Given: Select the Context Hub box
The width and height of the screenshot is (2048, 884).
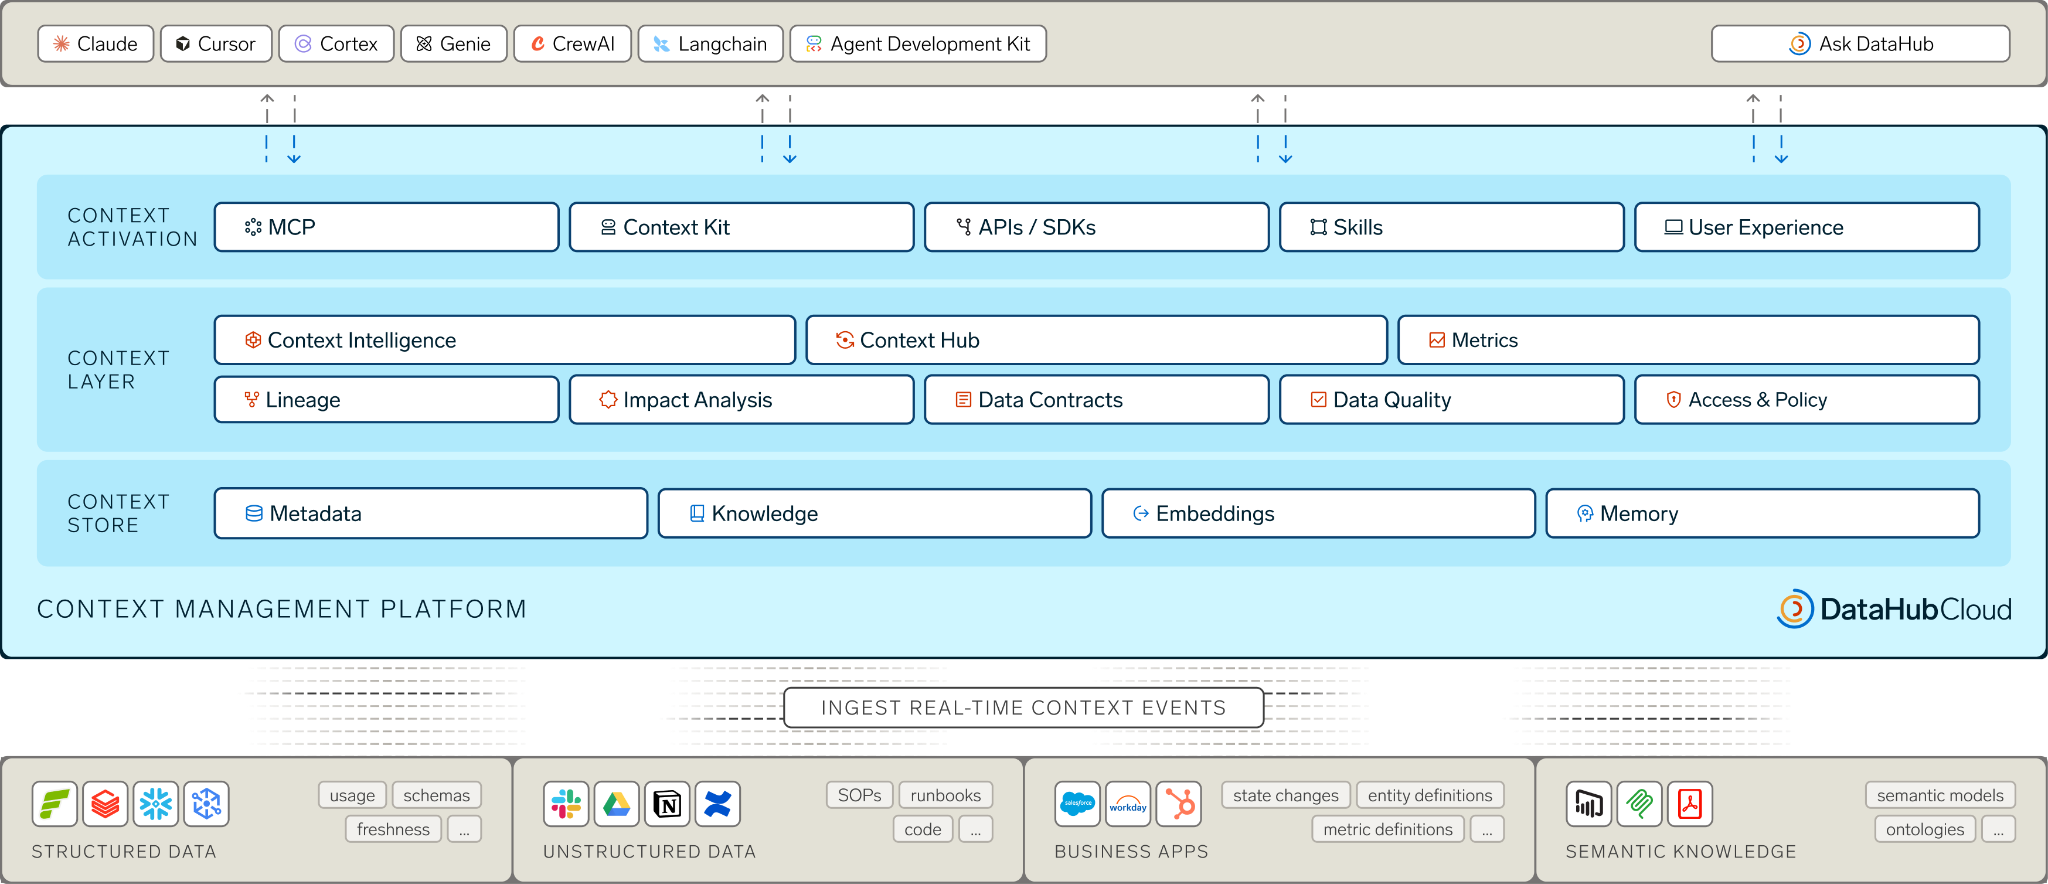Looking at the screenshot, I should pyautogui.click(x=1097, y=340).
